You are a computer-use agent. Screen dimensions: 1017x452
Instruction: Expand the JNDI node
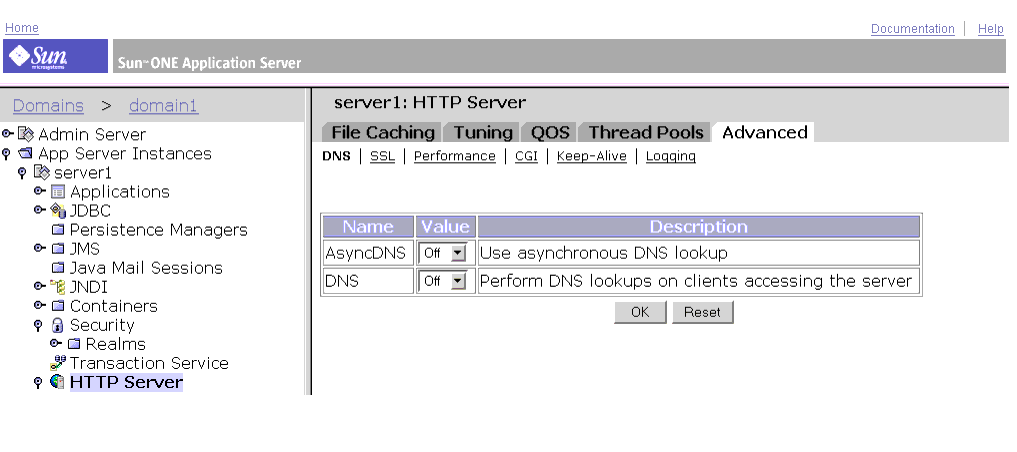tap(40, 286)
